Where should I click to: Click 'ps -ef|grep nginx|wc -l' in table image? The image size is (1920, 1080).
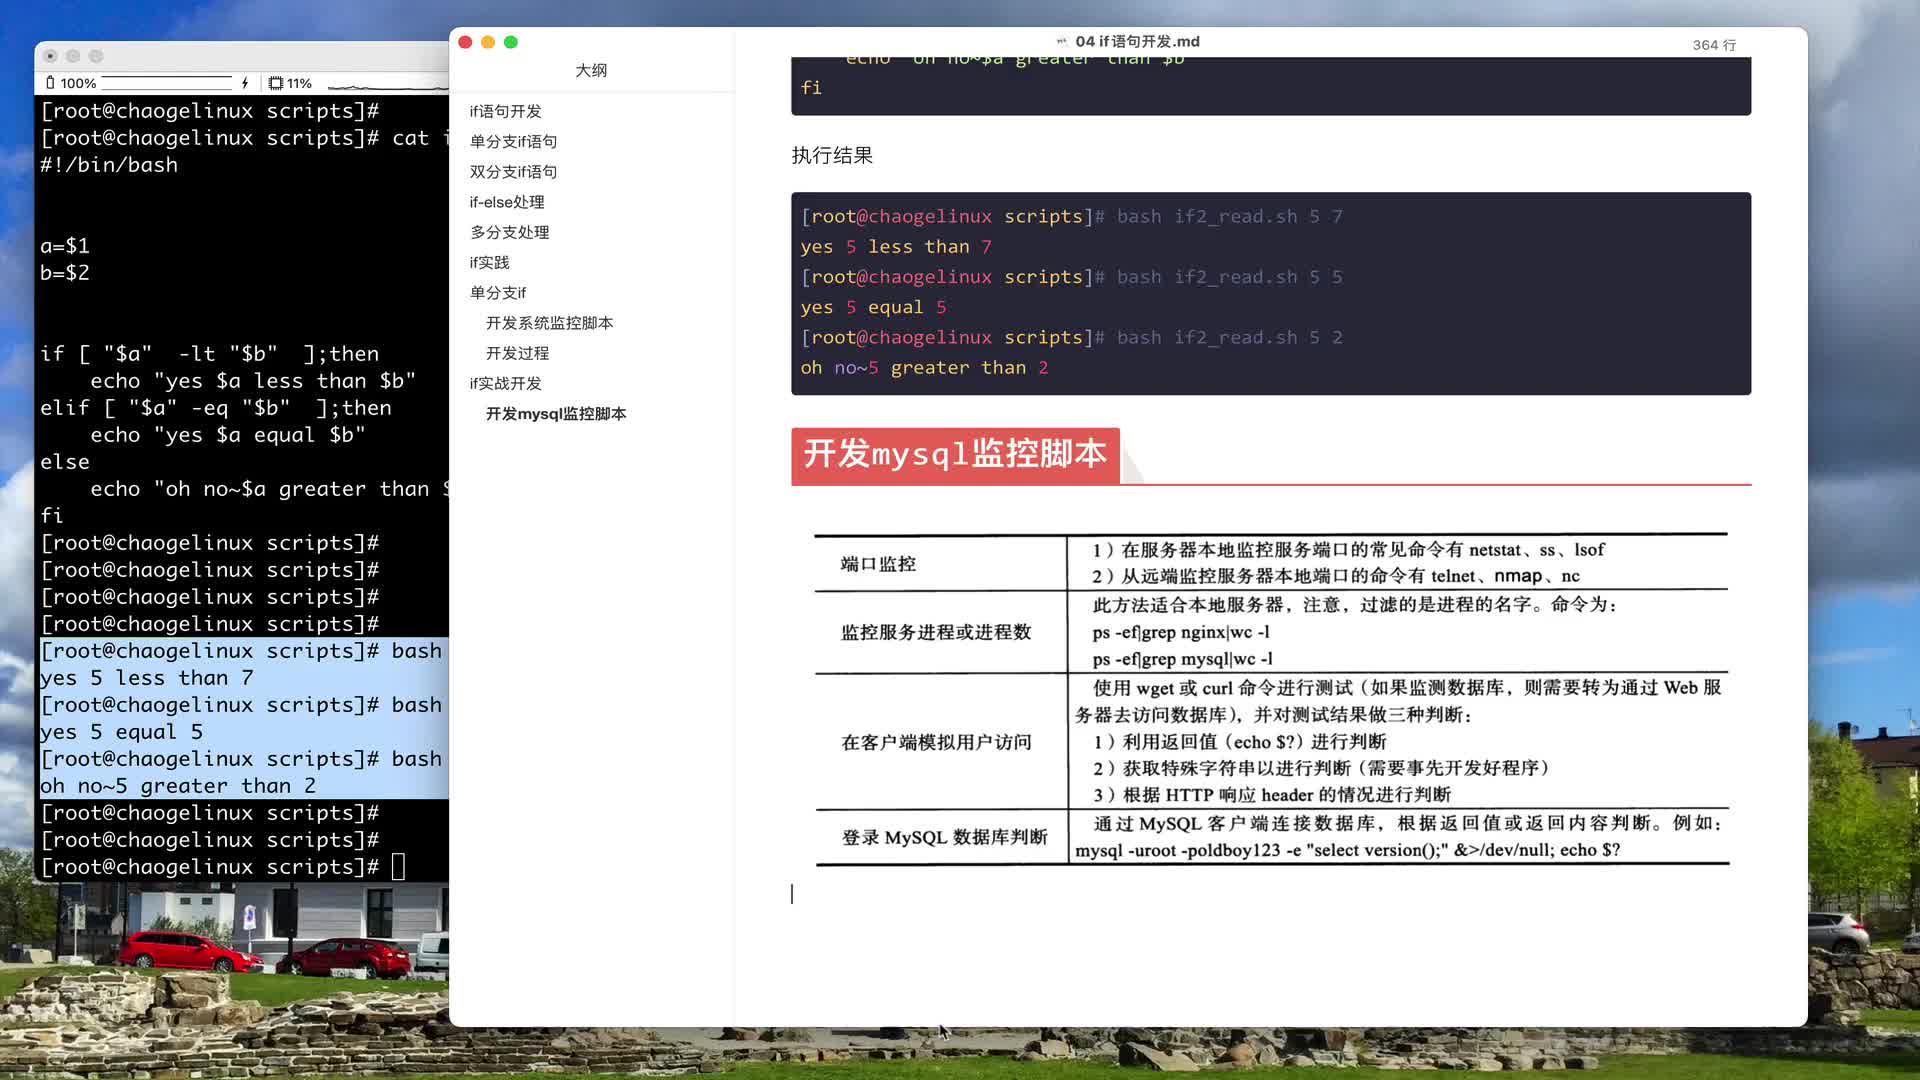(x=1181, y=632)
